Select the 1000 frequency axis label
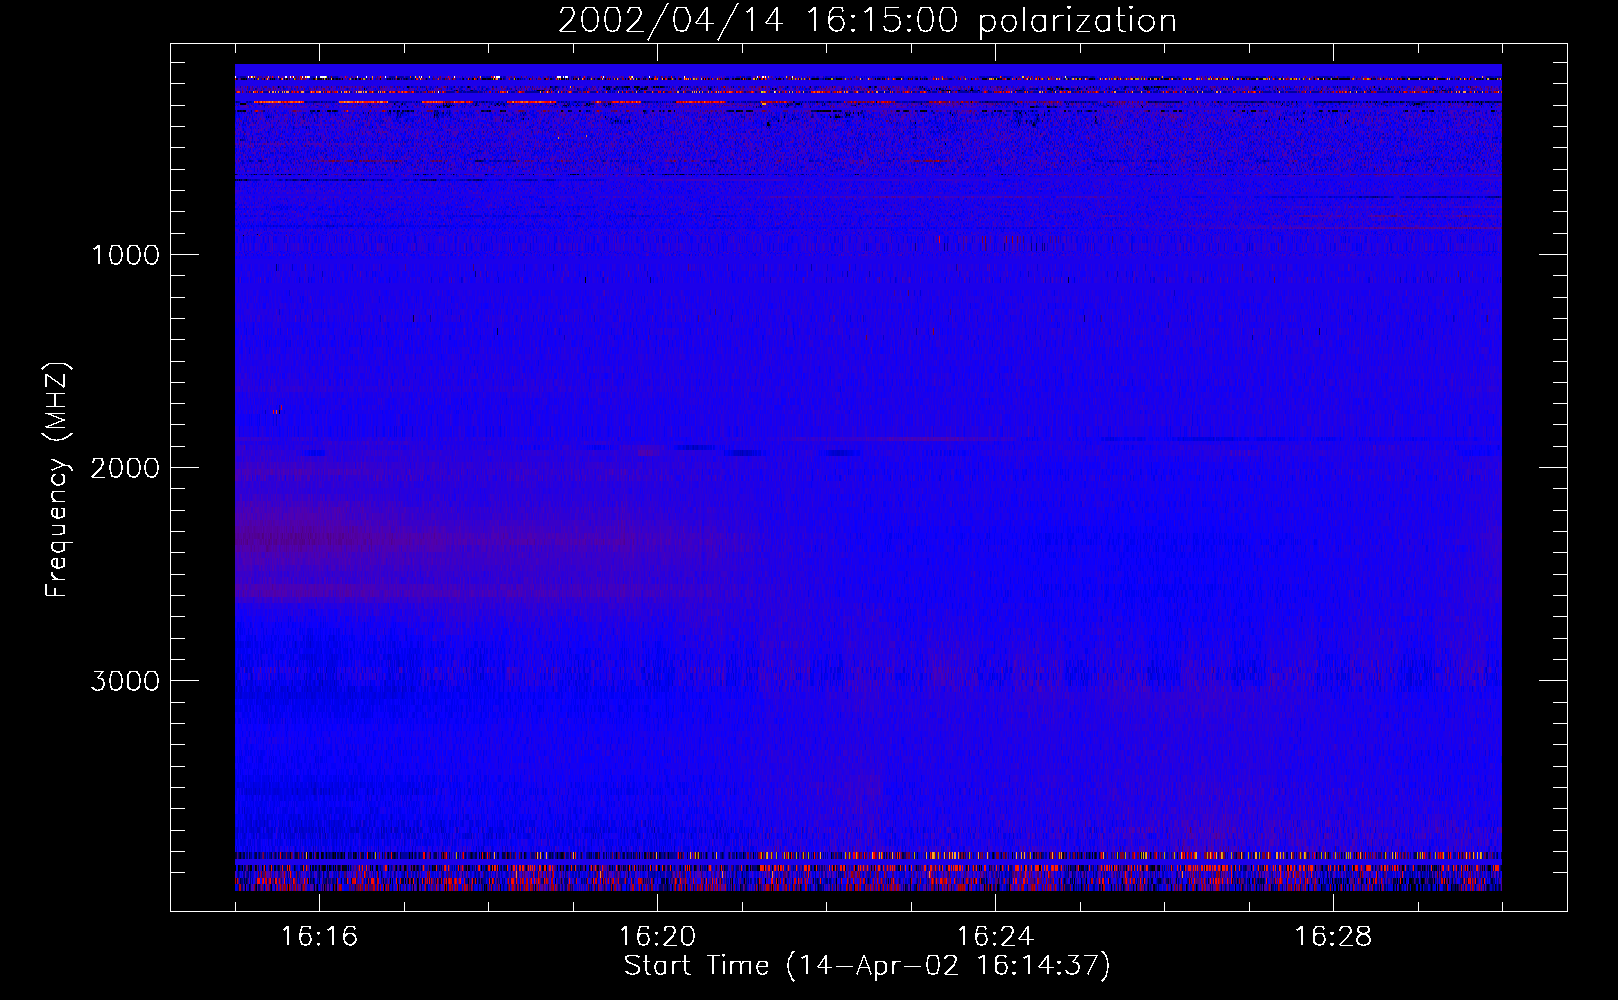This screenshot has width=1618, height=1000. pyautogui.click(x=125, y=255)
